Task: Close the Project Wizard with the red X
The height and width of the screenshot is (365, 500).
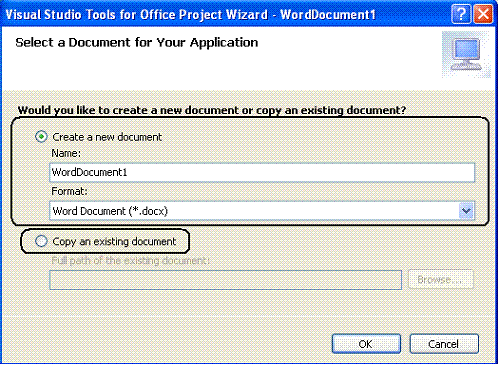Action: point(483,15)
